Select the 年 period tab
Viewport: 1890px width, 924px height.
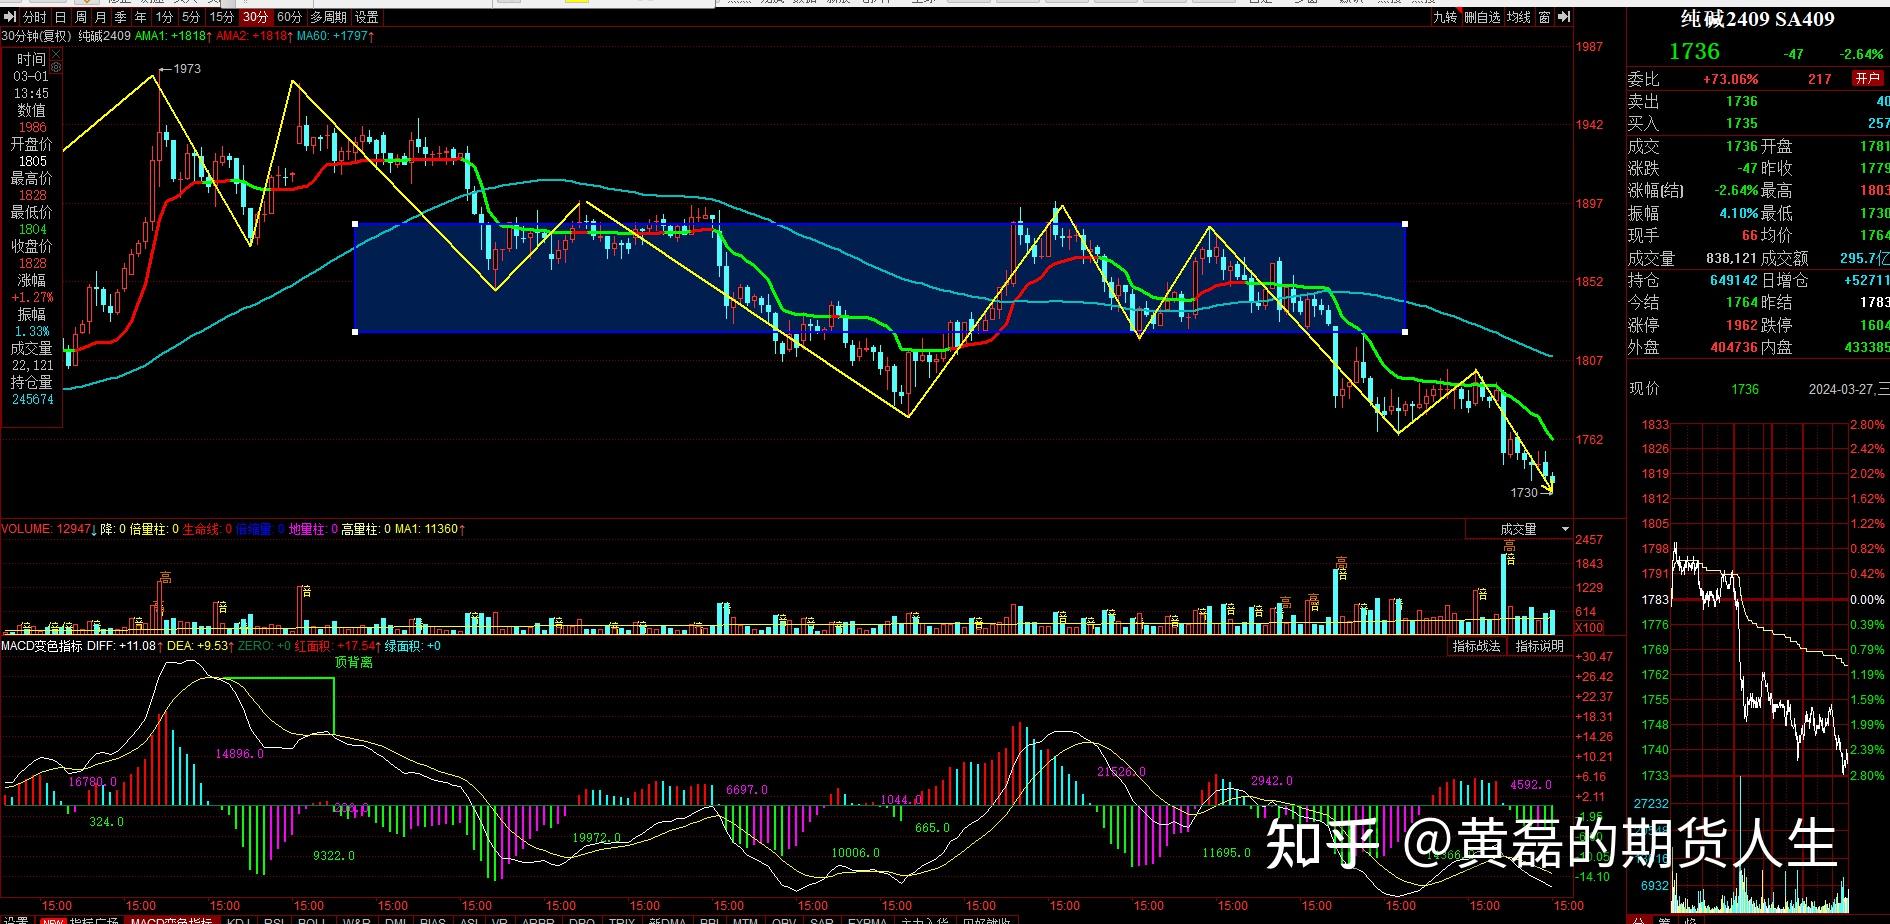141,17
